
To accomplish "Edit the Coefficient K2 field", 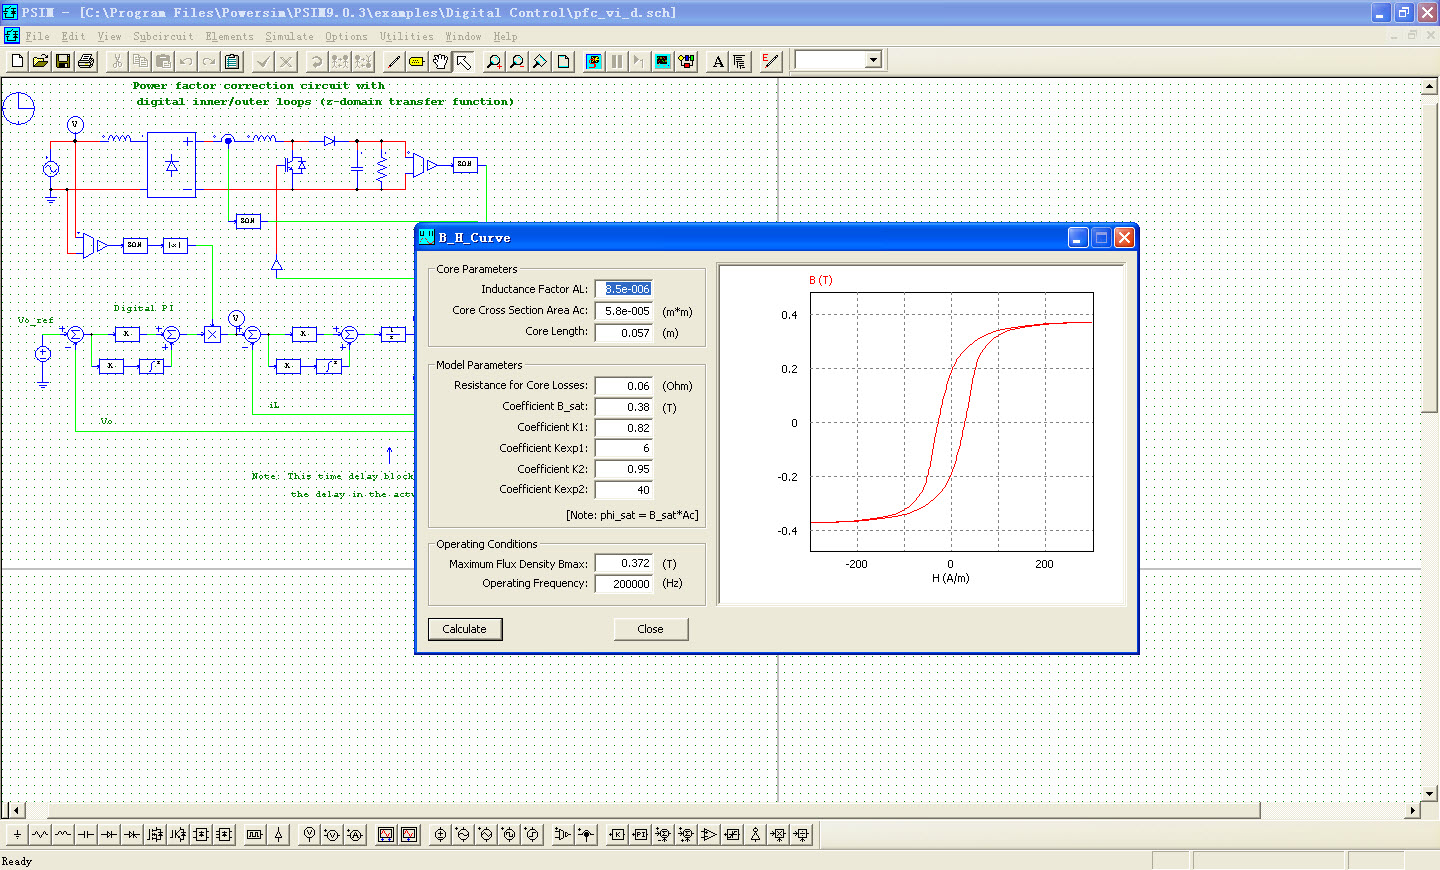I will [624, 469].
